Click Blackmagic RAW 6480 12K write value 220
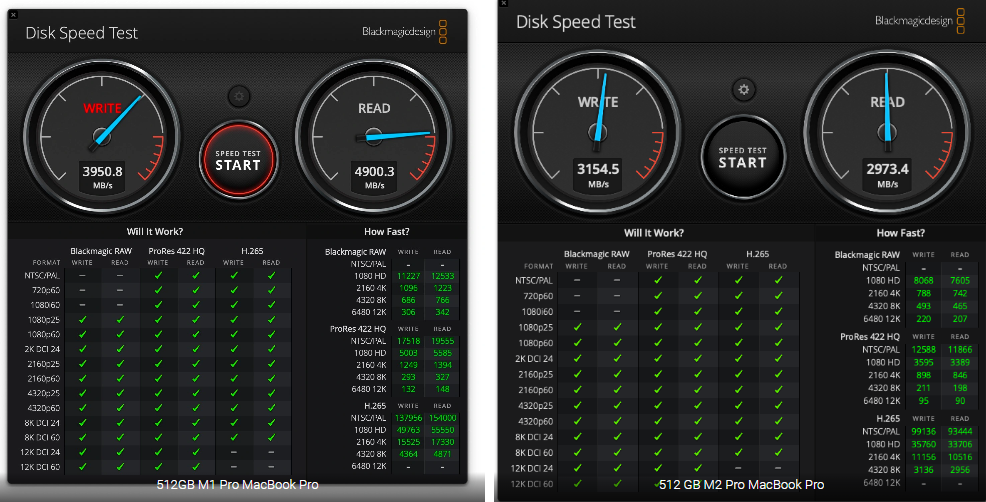Image resolution: width=986 pixels, height=502 pixels. 924,319
